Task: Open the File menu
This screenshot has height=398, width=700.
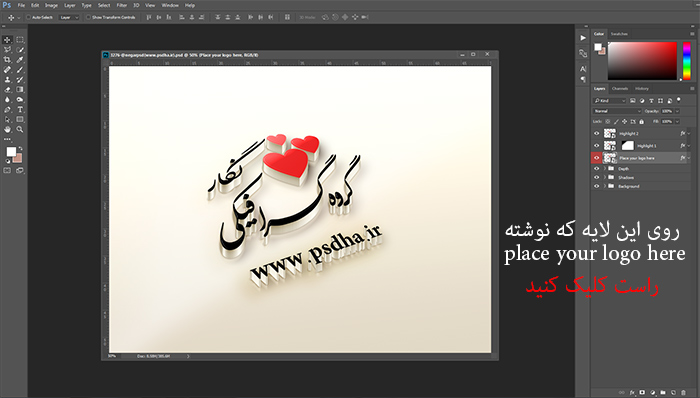Action: tap(21, 5)
